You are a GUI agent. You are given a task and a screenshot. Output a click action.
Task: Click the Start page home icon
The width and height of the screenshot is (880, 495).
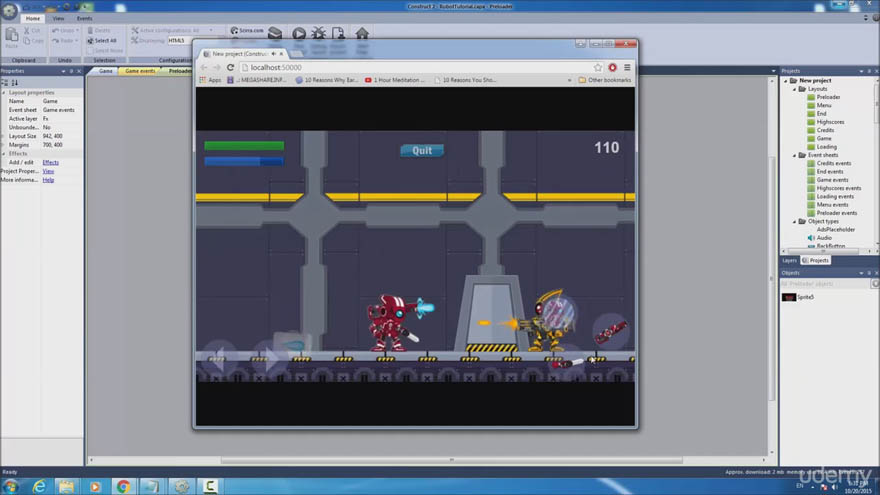pos(362,34)
